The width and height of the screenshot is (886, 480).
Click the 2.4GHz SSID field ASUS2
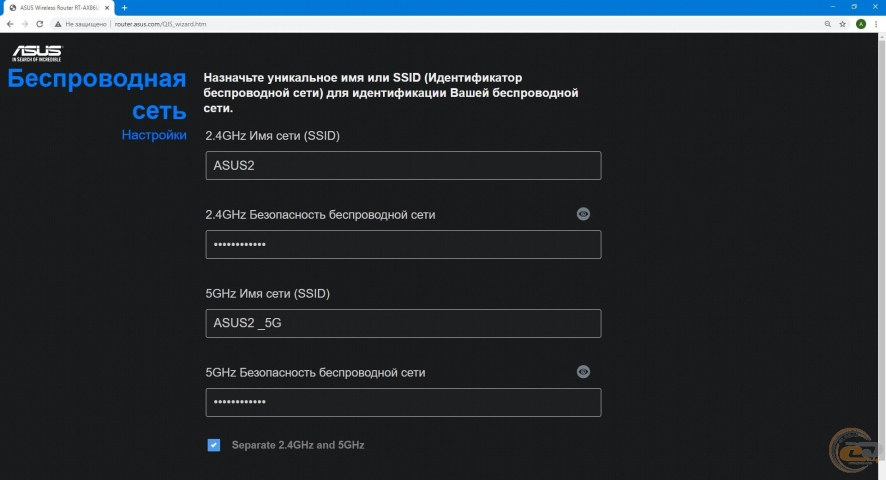tap(403, 165)
